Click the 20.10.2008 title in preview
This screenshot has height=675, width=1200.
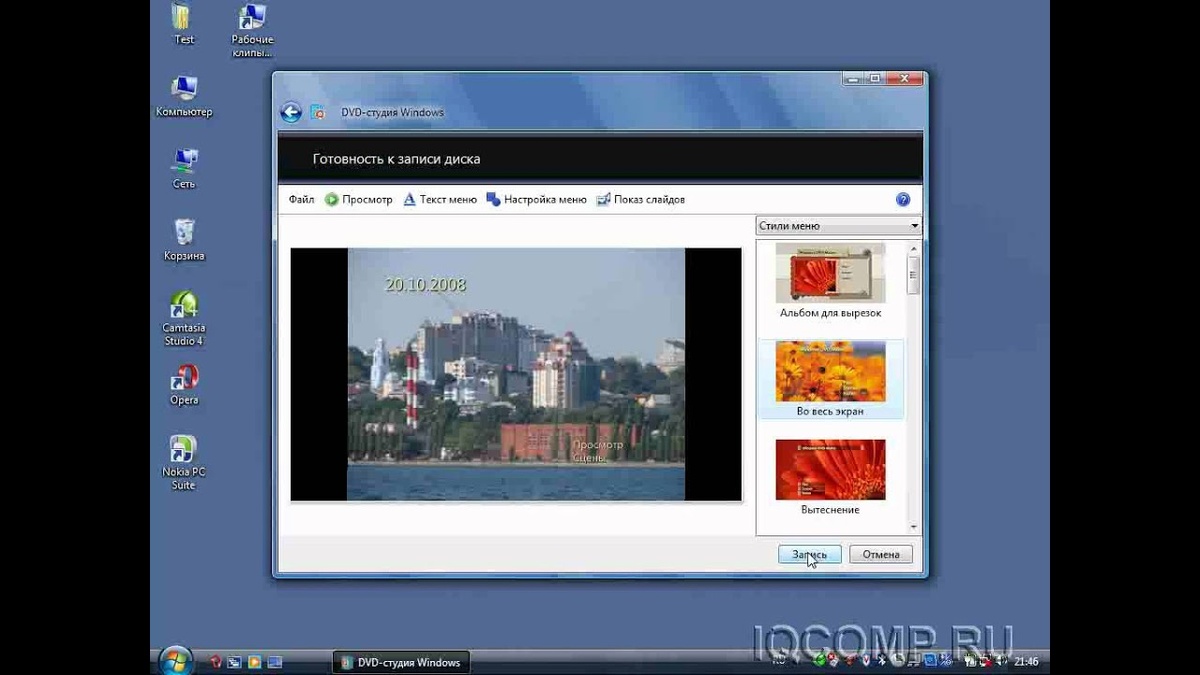click(x=425, y=285)
